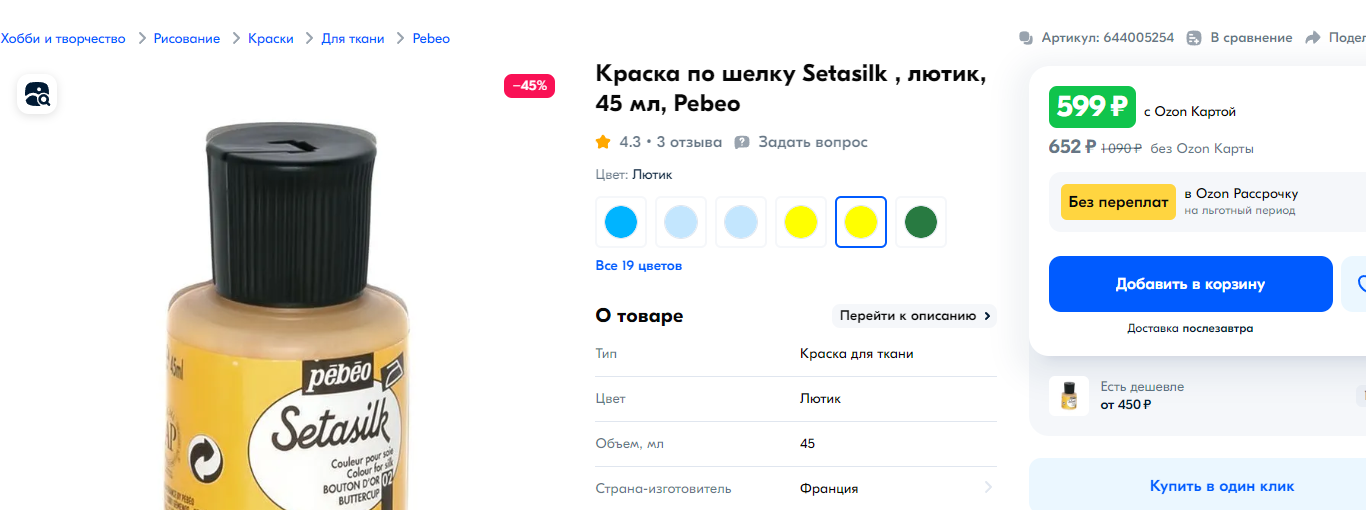
Task: Expand the Все 19 цветов color list
Action: (638, 266)
